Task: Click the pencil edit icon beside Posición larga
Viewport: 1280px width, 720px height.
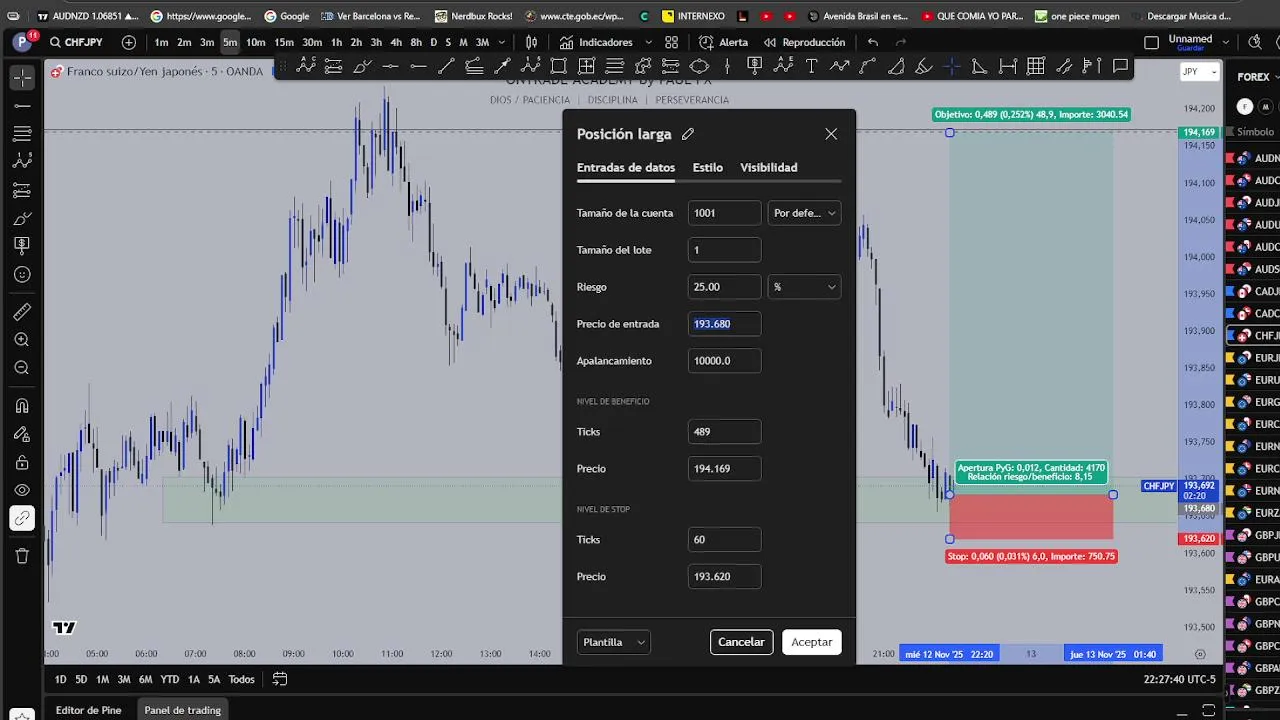Action: [x=688, y=134]
